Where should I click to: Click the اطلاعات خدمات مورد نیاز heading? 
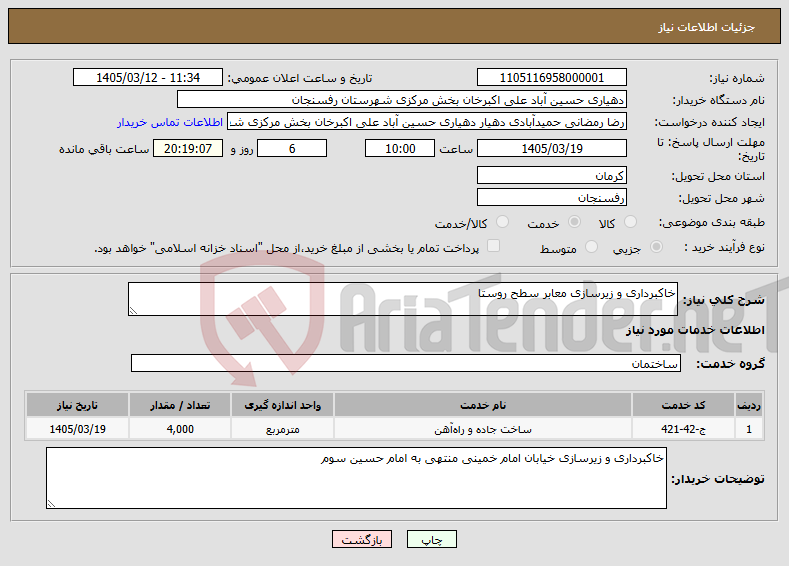(695, 330)
